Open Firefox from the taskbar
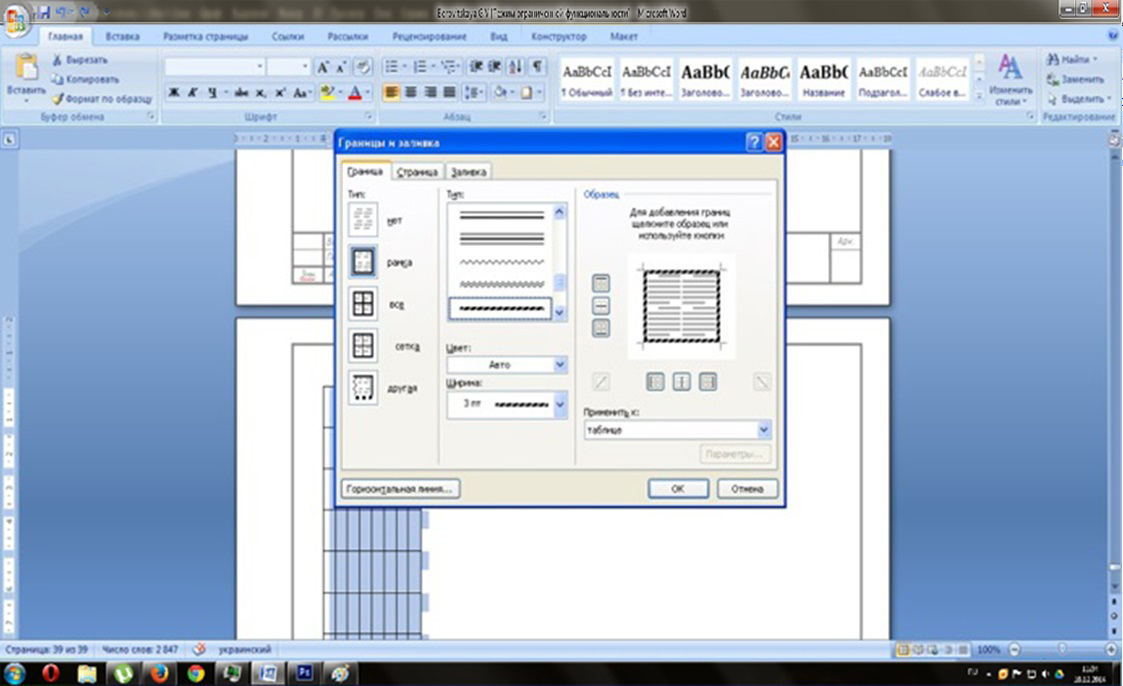The width and height of the screenshot is (1123, 686). point(158,674)
